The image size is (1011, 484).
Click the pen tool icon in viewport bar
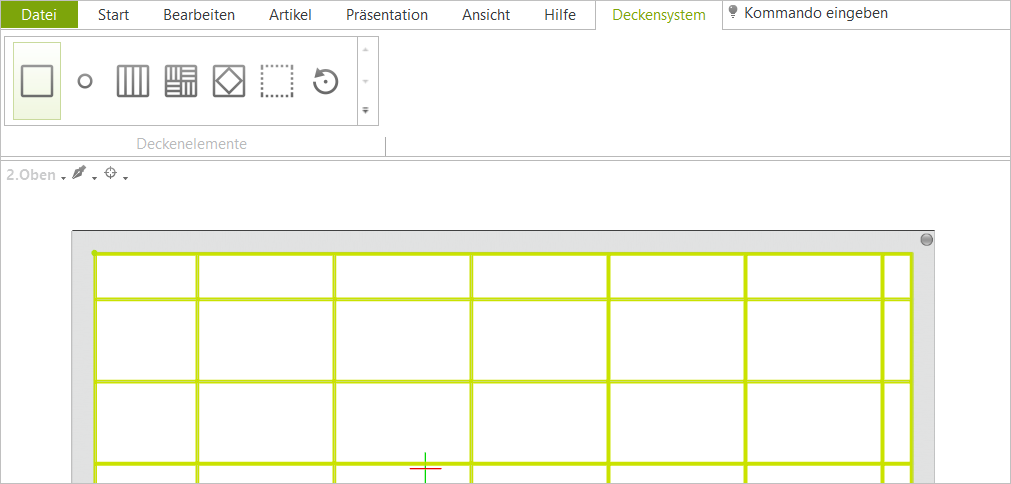coord(79,173)
